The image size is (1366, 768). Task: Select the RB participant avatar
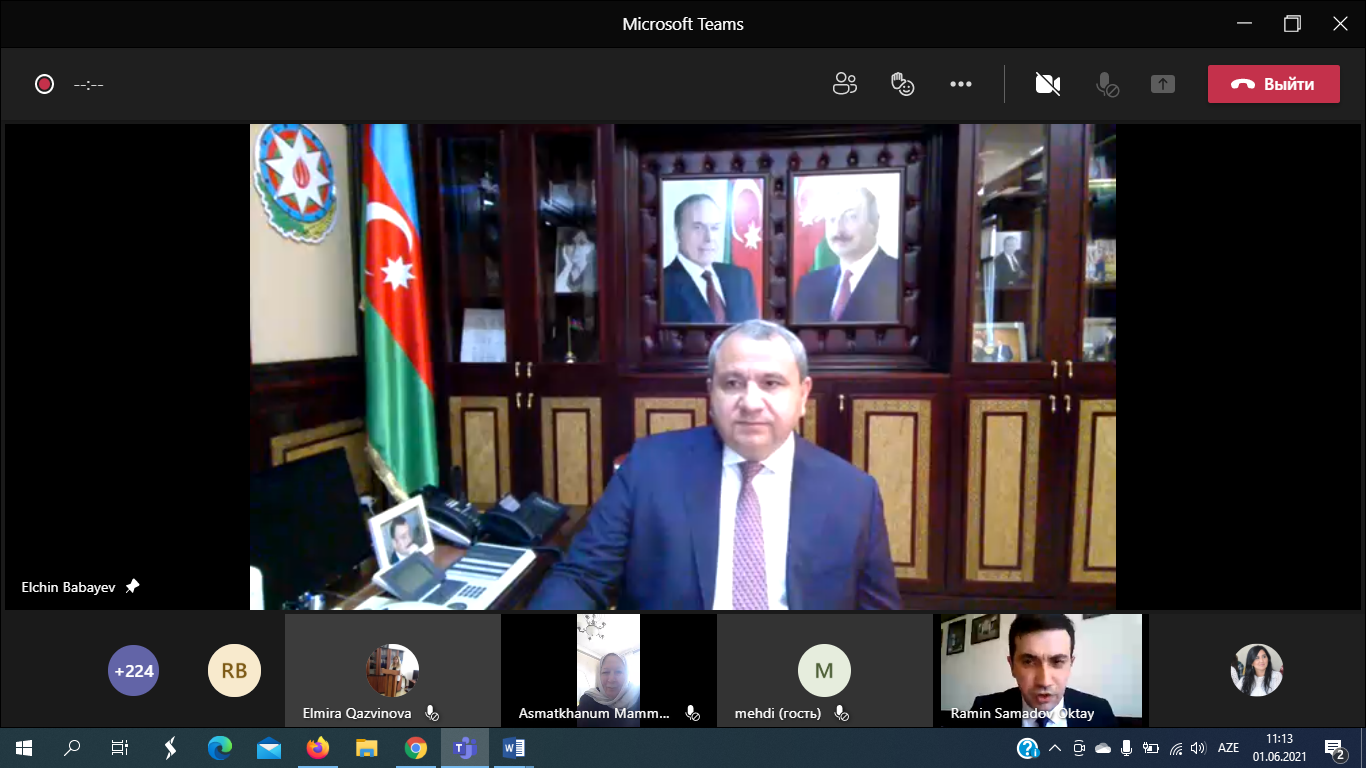(234, 670)
